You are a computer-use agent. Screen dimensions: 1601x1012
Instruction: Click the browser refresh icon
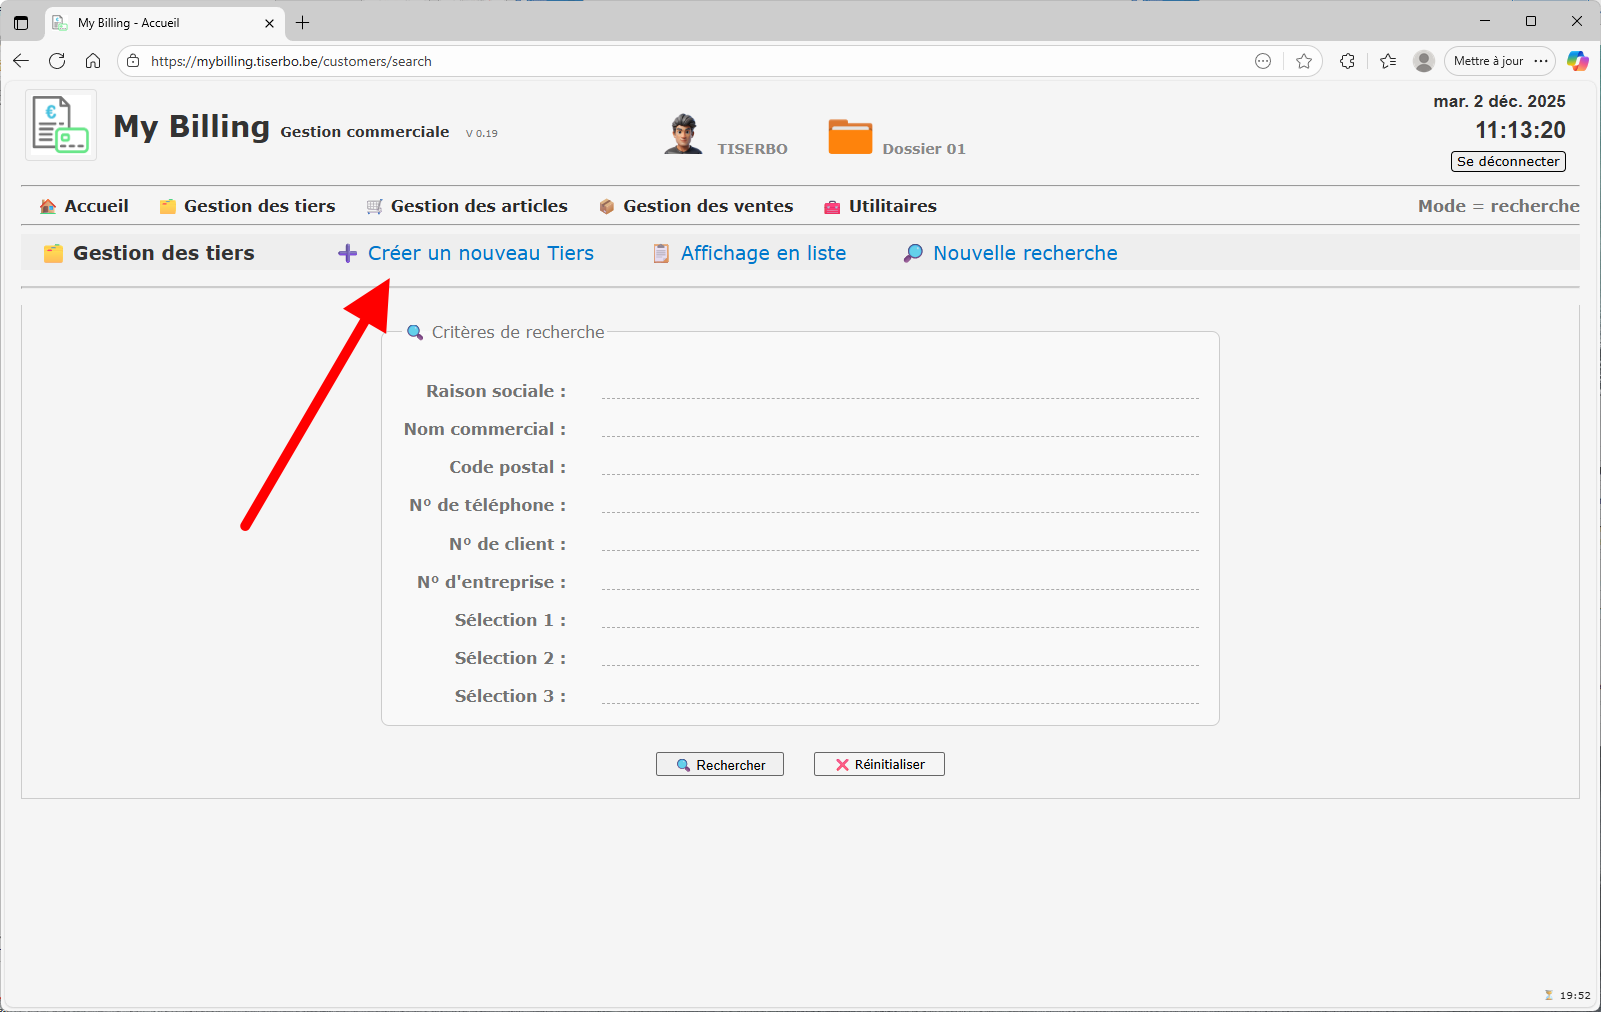tap(57, 61)
